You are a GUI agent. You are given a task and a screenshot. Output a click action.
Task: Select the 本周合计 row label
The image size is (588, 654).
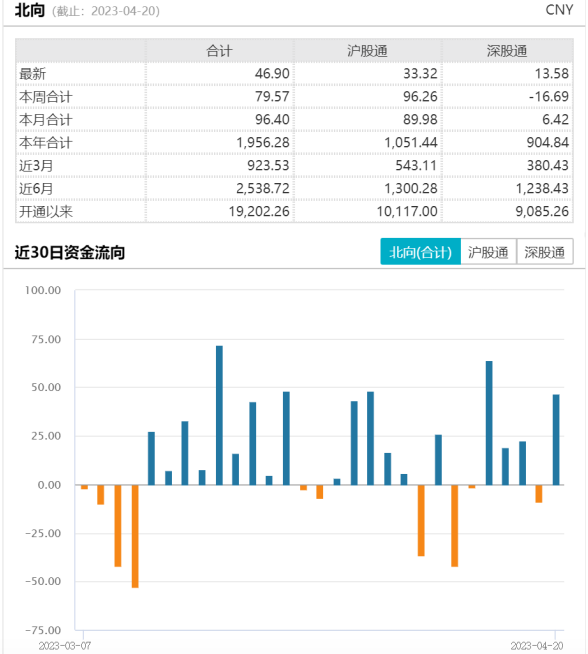(x=46, y=97)
